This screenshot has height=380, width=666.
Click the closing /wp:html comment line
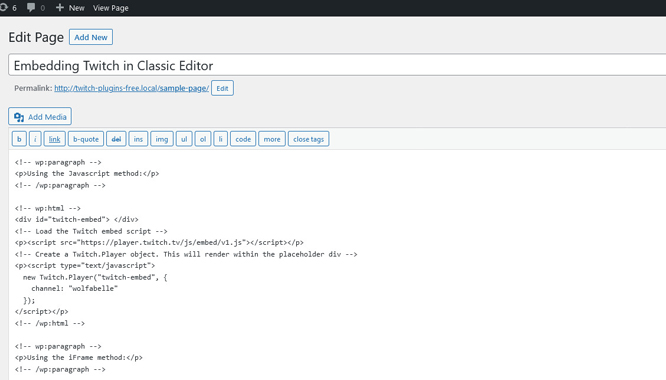coord(50,324)
